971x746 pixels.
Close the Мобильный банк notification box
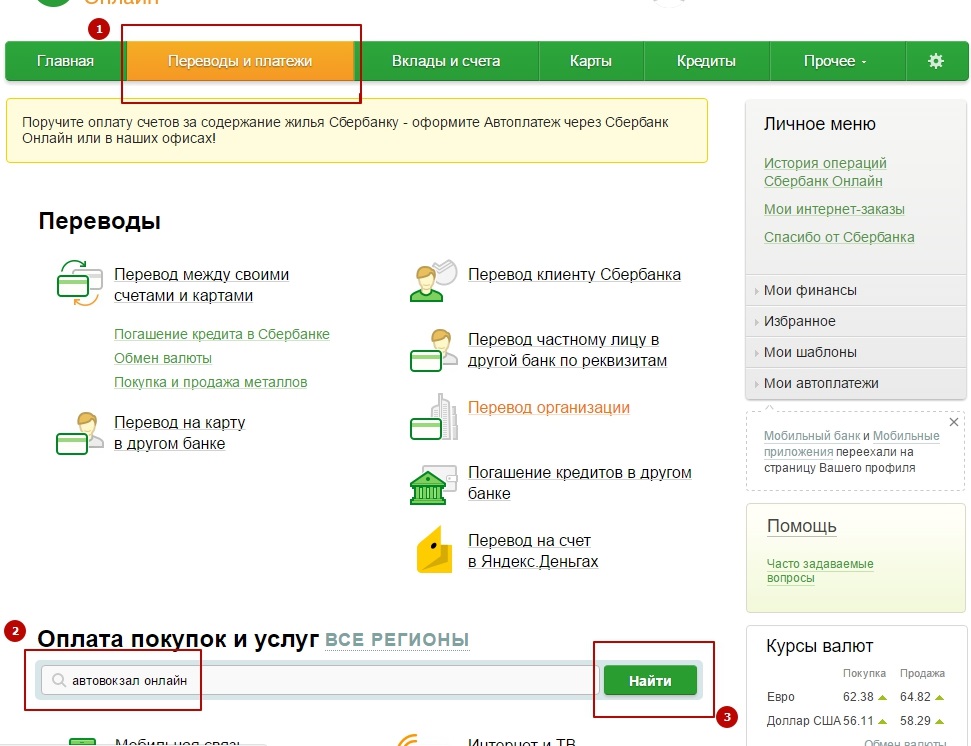pyautogui.click(x=954, y=422)
